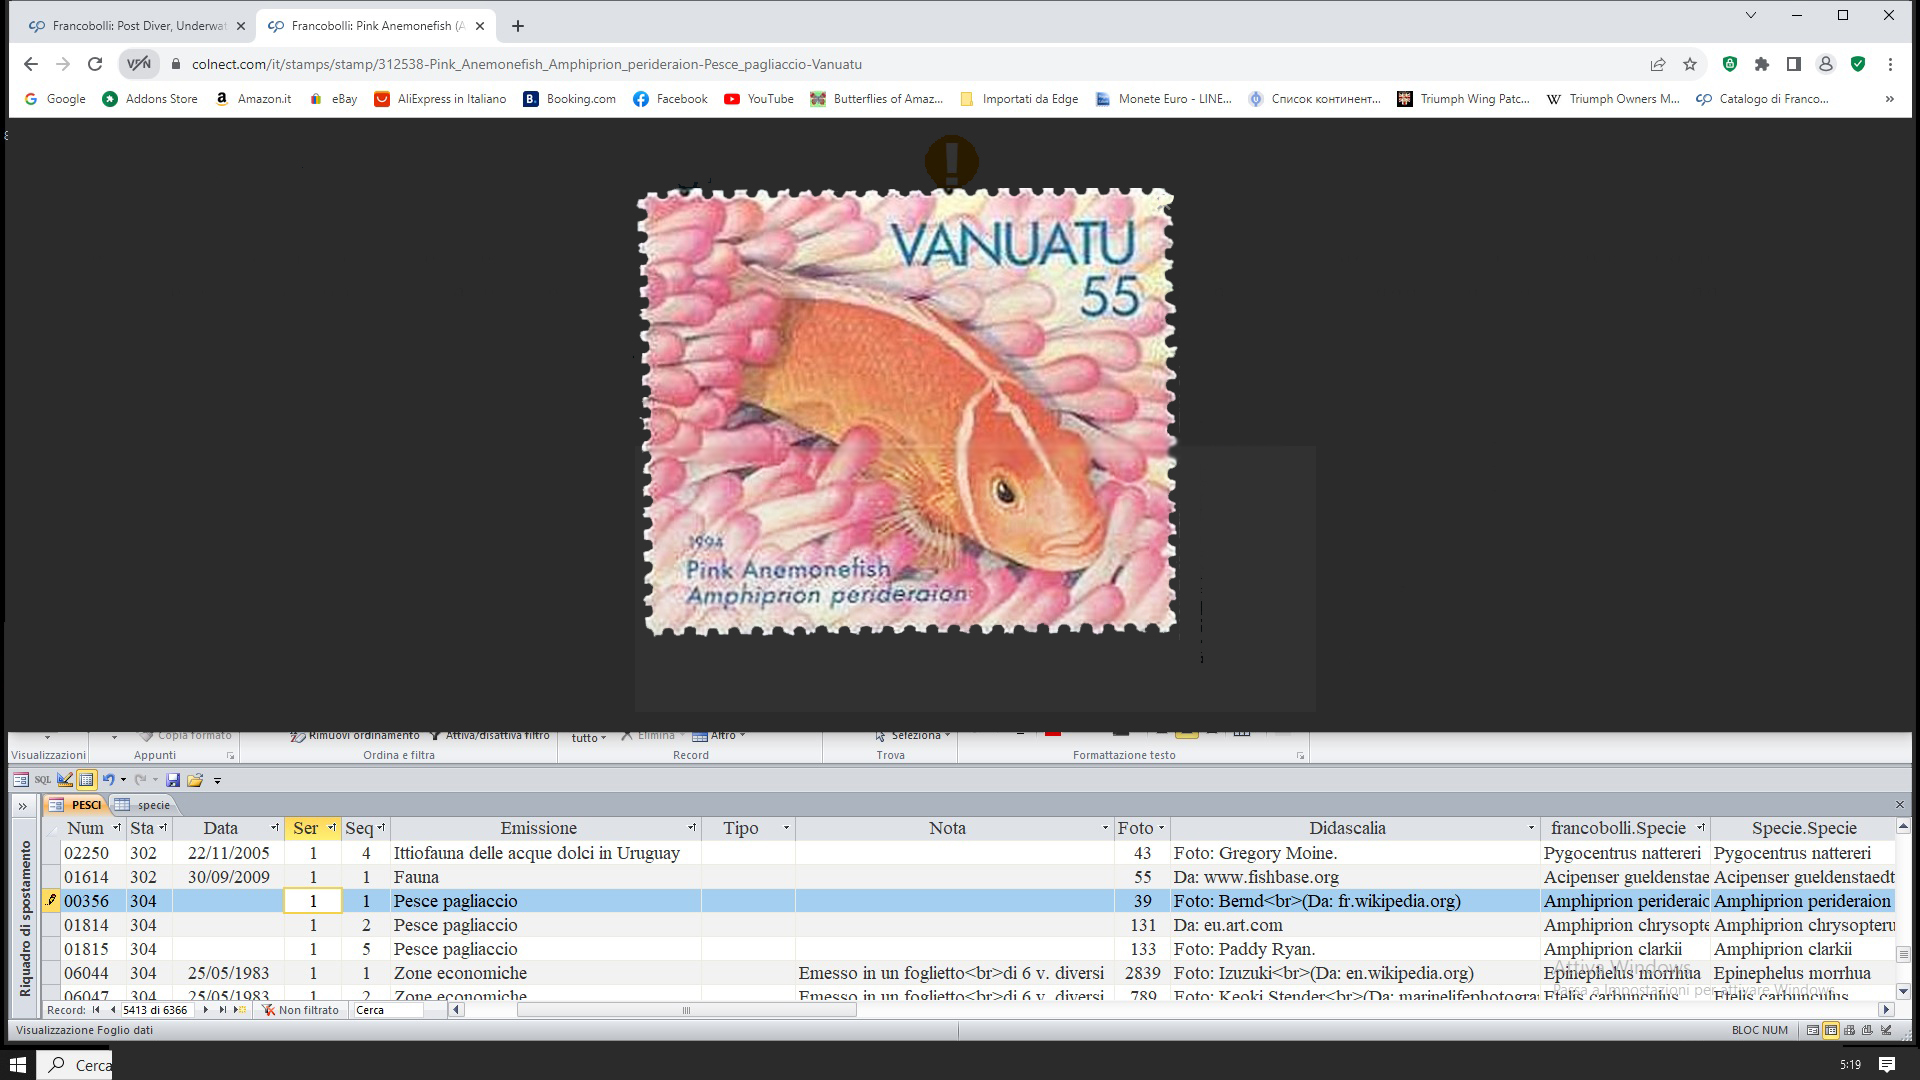Select date cell 30/09/2009
This screenshot has width=1920, height=1080.
coord(229,877)
